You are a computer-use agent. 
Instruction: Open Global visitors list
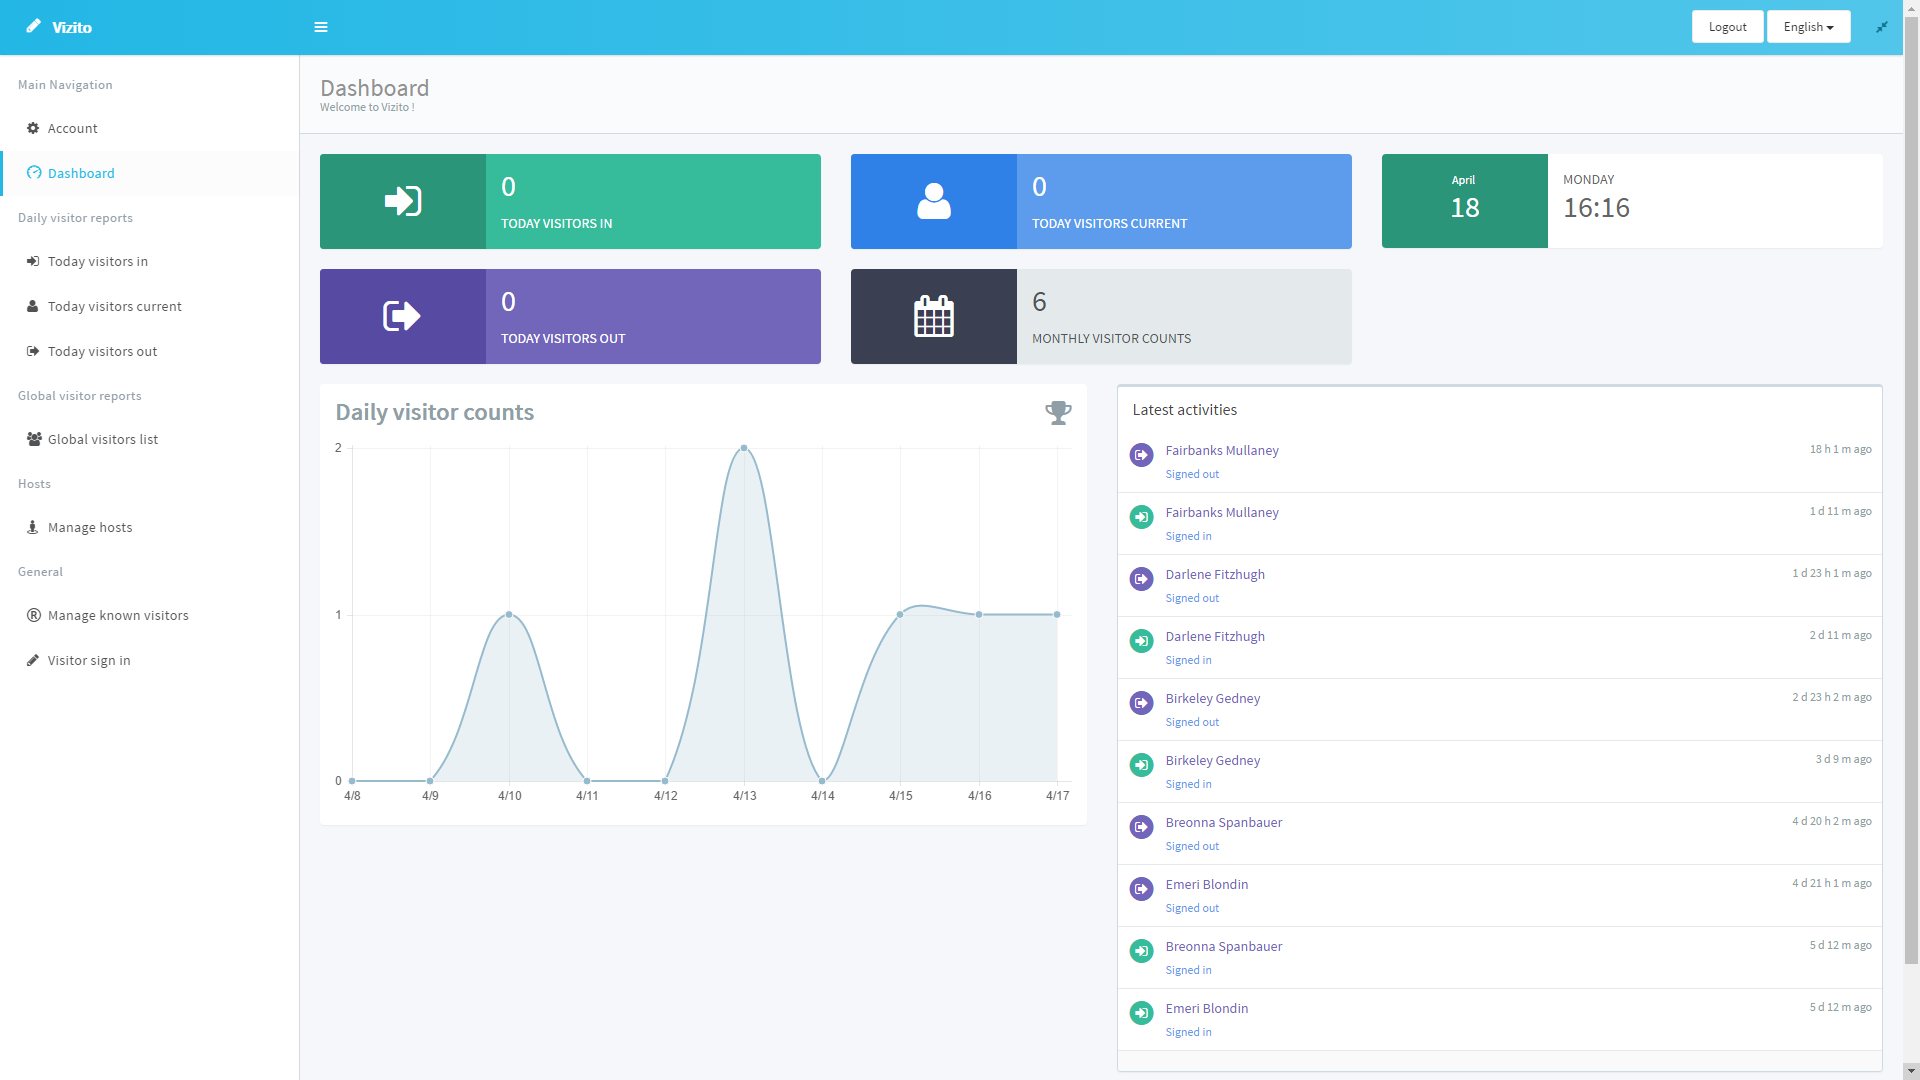click(x=103, y=439)
